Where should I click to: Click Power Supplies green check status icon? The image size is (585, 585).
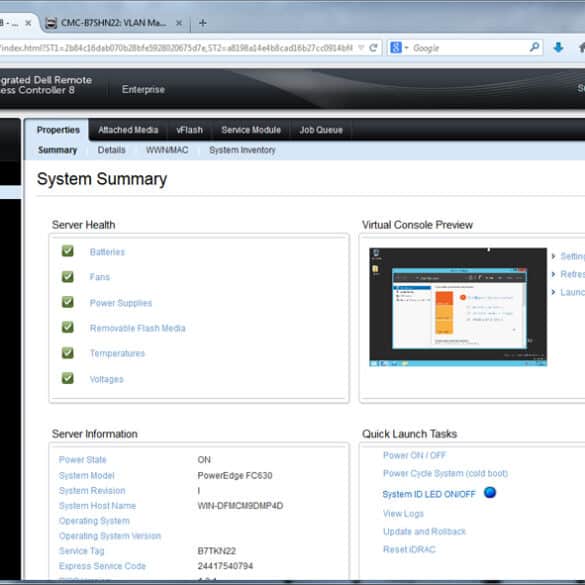[x=68, y=302]
